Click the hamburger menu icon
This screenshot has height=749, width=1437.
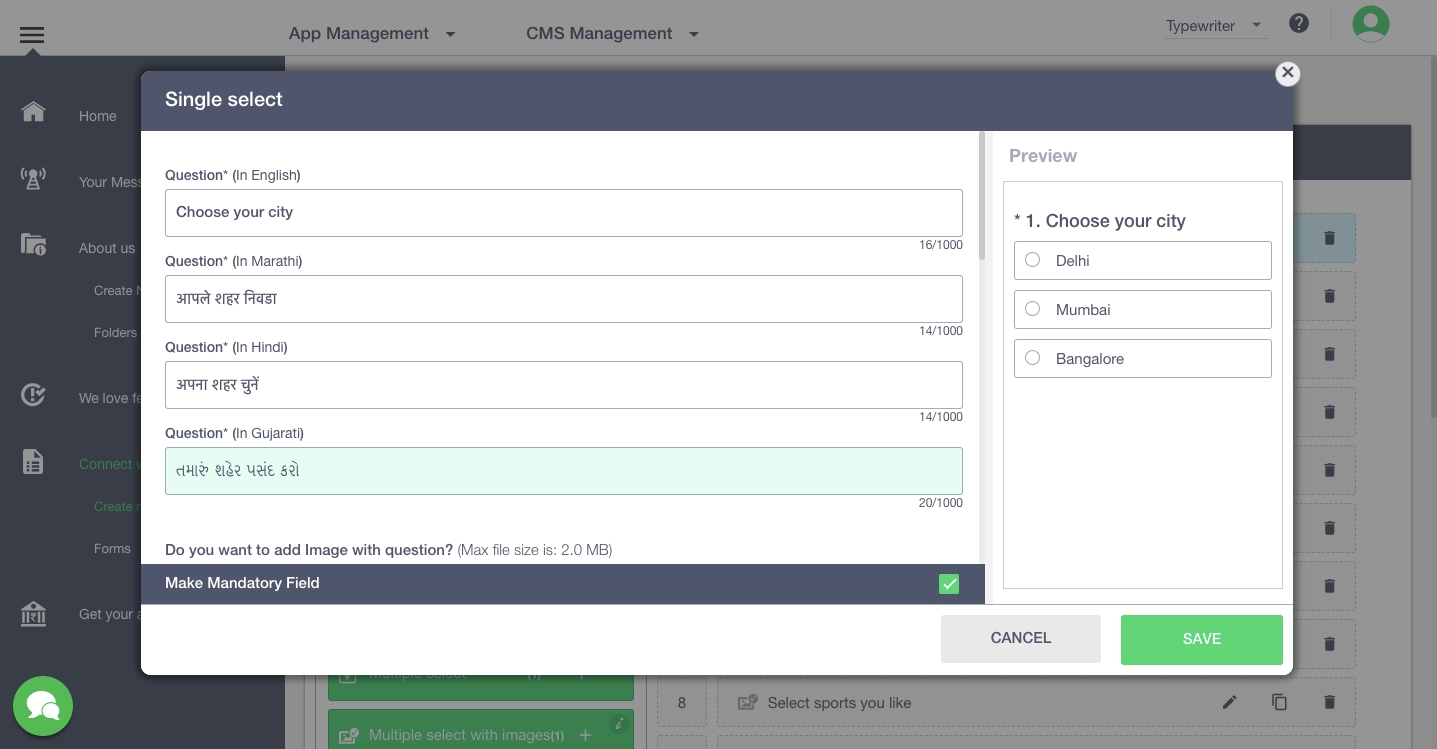coord(32,35)
